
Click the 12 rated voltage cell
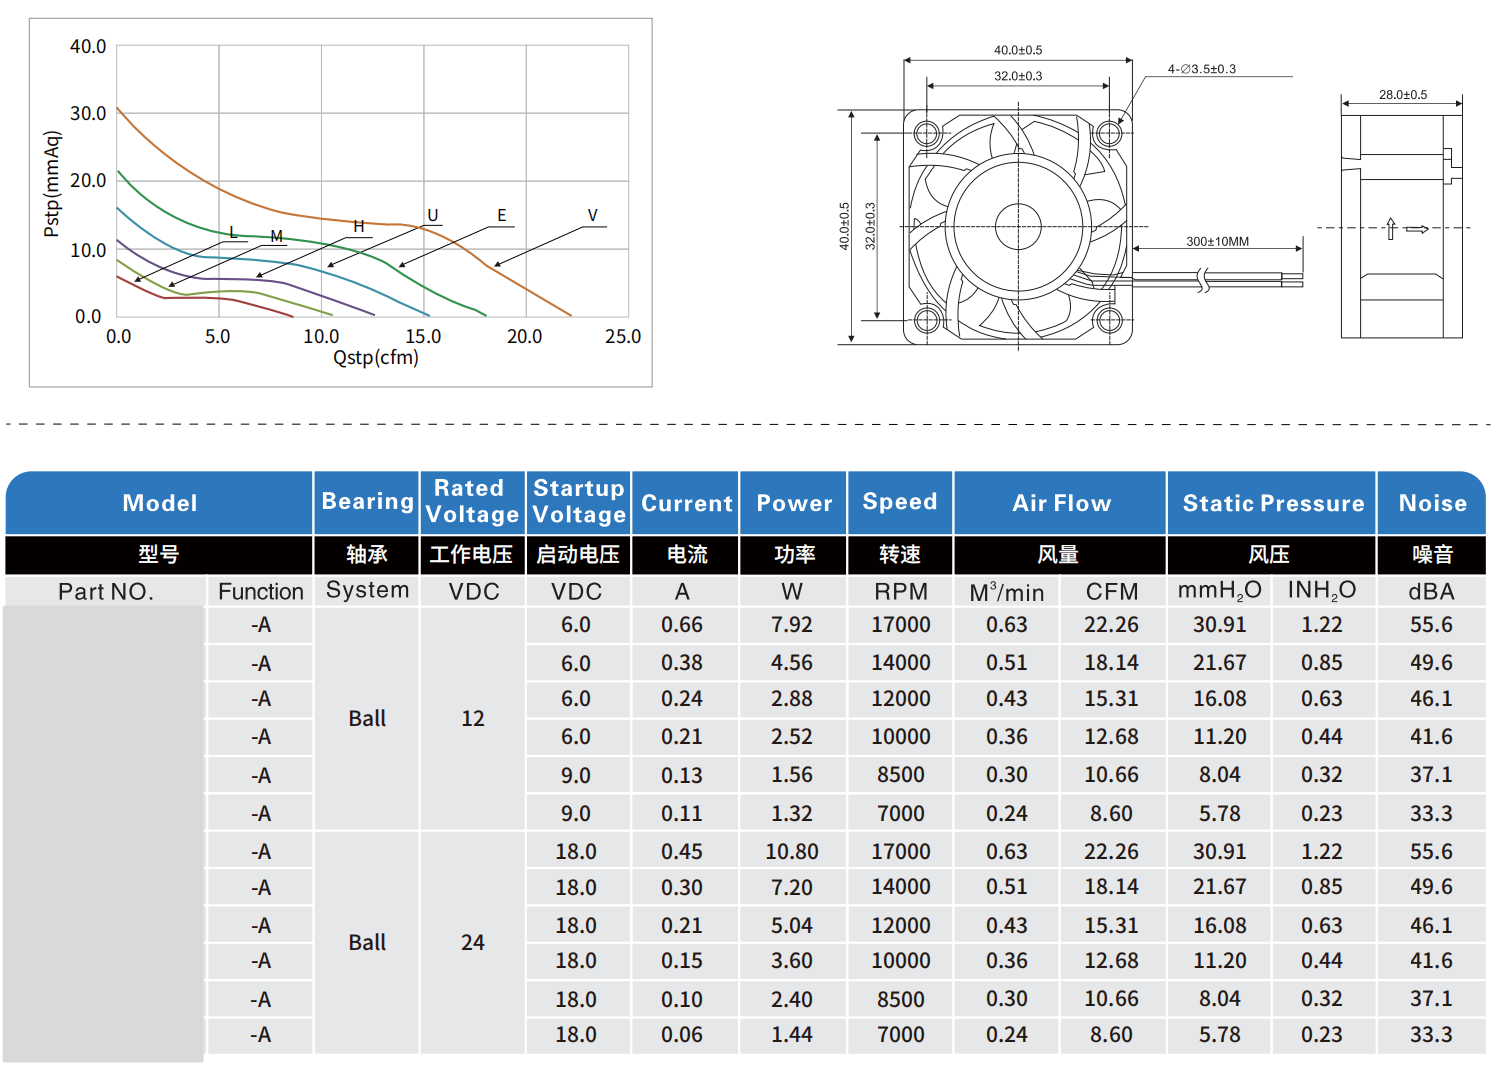[x=472, y=718]
